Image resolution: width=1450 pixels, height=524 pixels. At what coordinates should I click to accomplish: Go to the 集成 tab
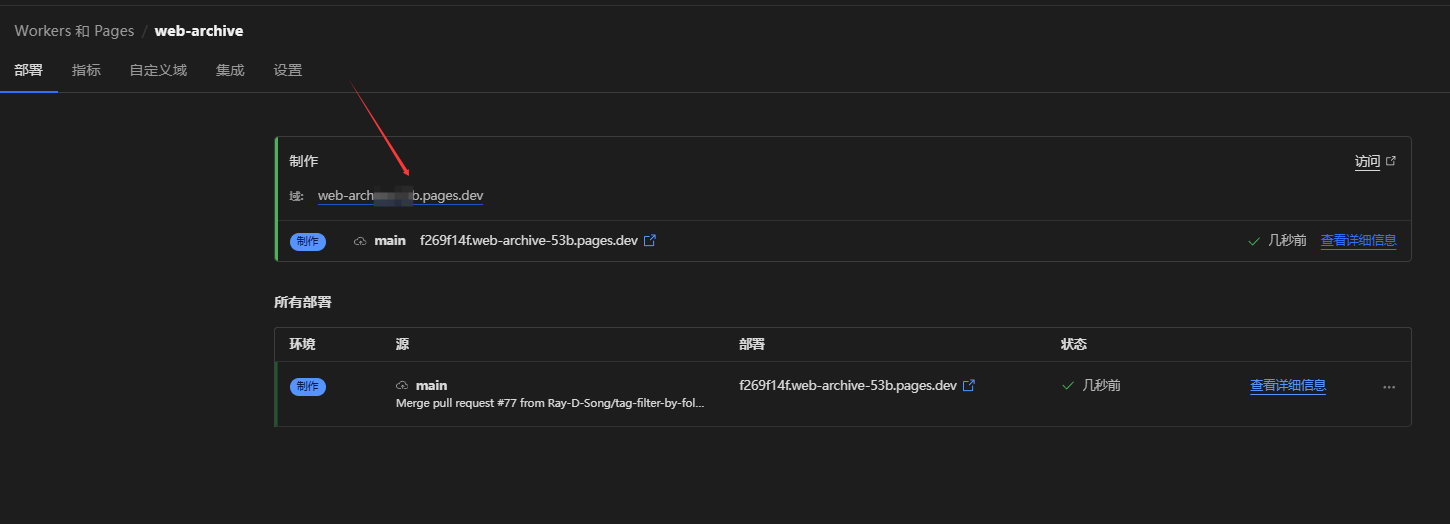tap(230, 70)
